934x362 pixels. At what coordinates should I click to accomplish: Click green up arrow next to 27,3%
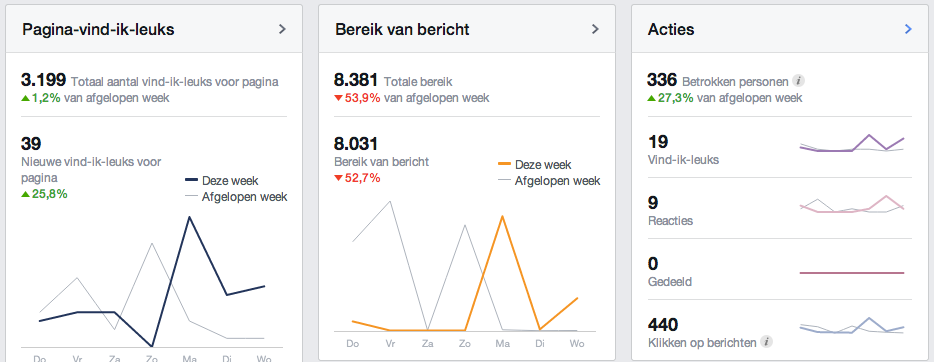tap(652, 98)
